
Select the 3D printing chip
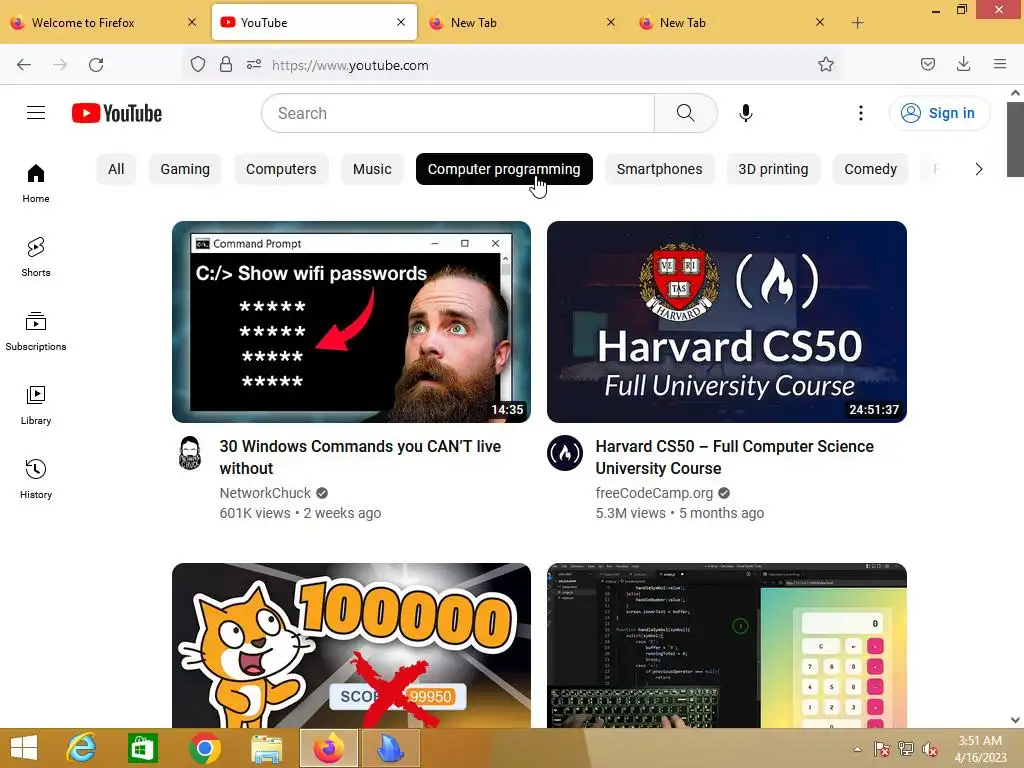click(x=773, y=169)
